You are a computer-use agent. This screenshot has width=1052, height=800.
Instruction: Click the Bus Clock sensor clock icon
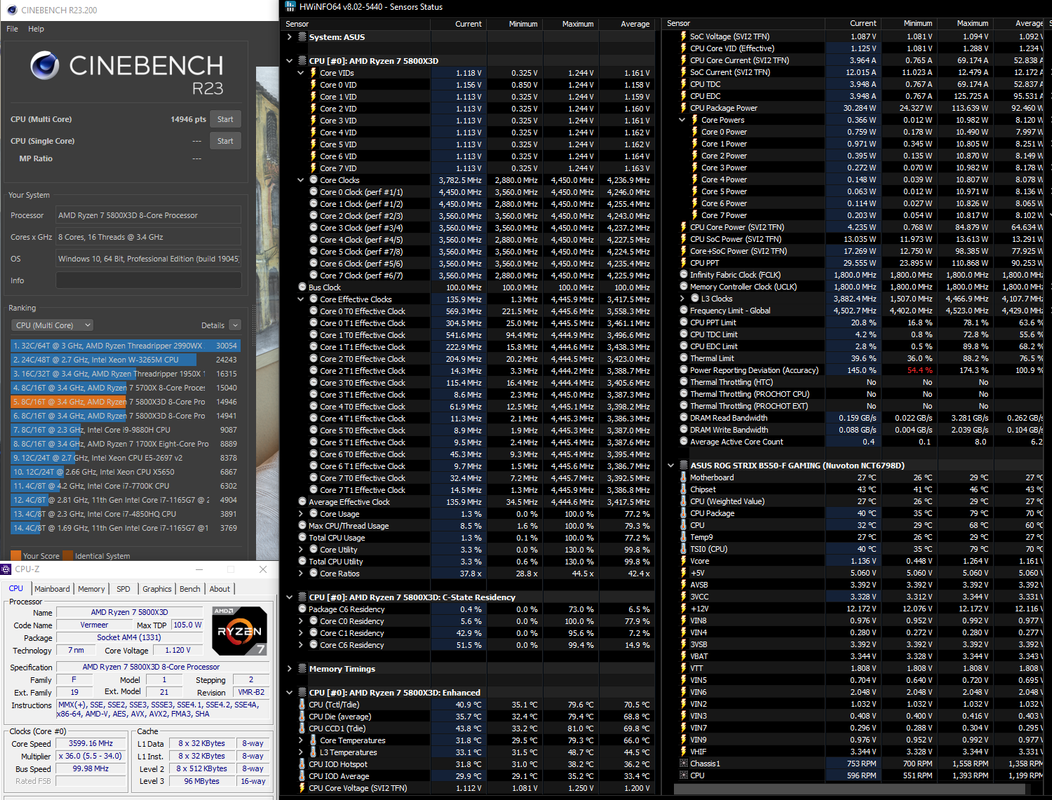(303, 287)
